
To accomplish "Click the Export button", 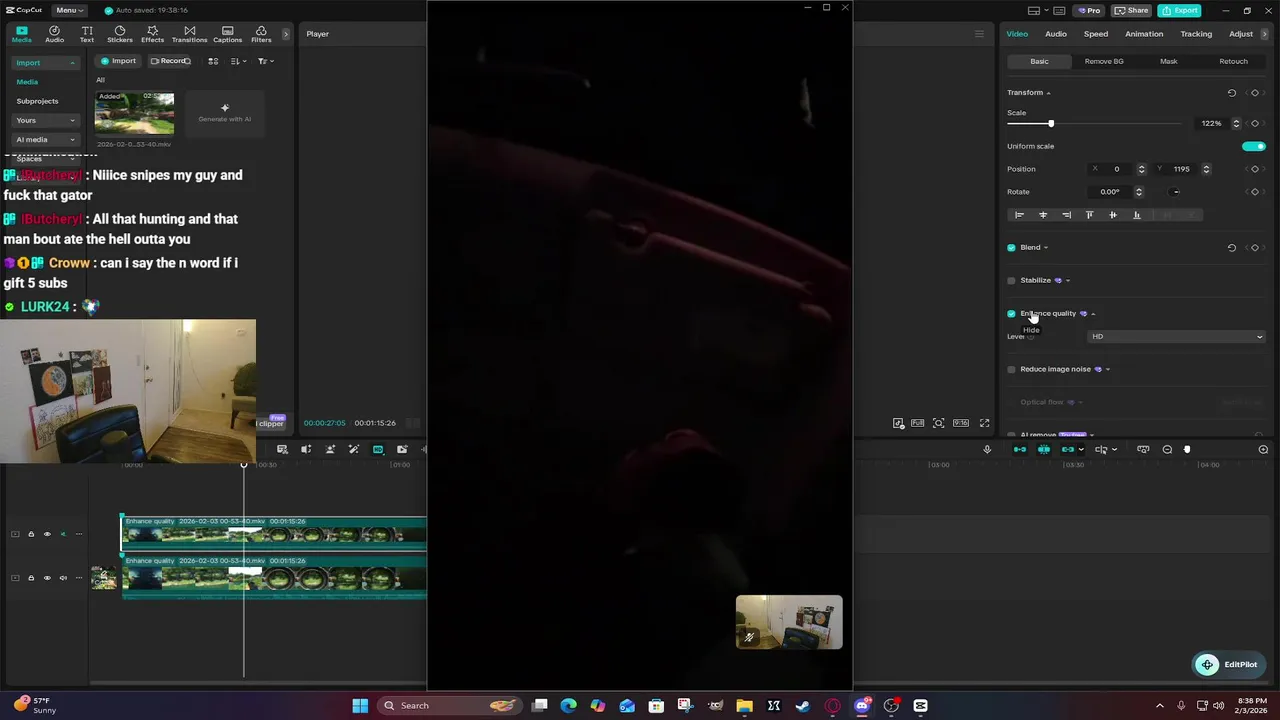I will pyautogui.click(x=1180, y=10).
